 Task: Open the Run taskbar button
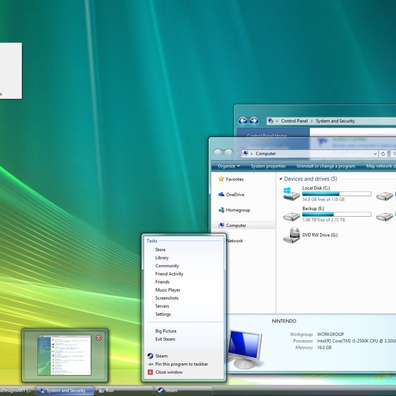click(x=124, y=391)
